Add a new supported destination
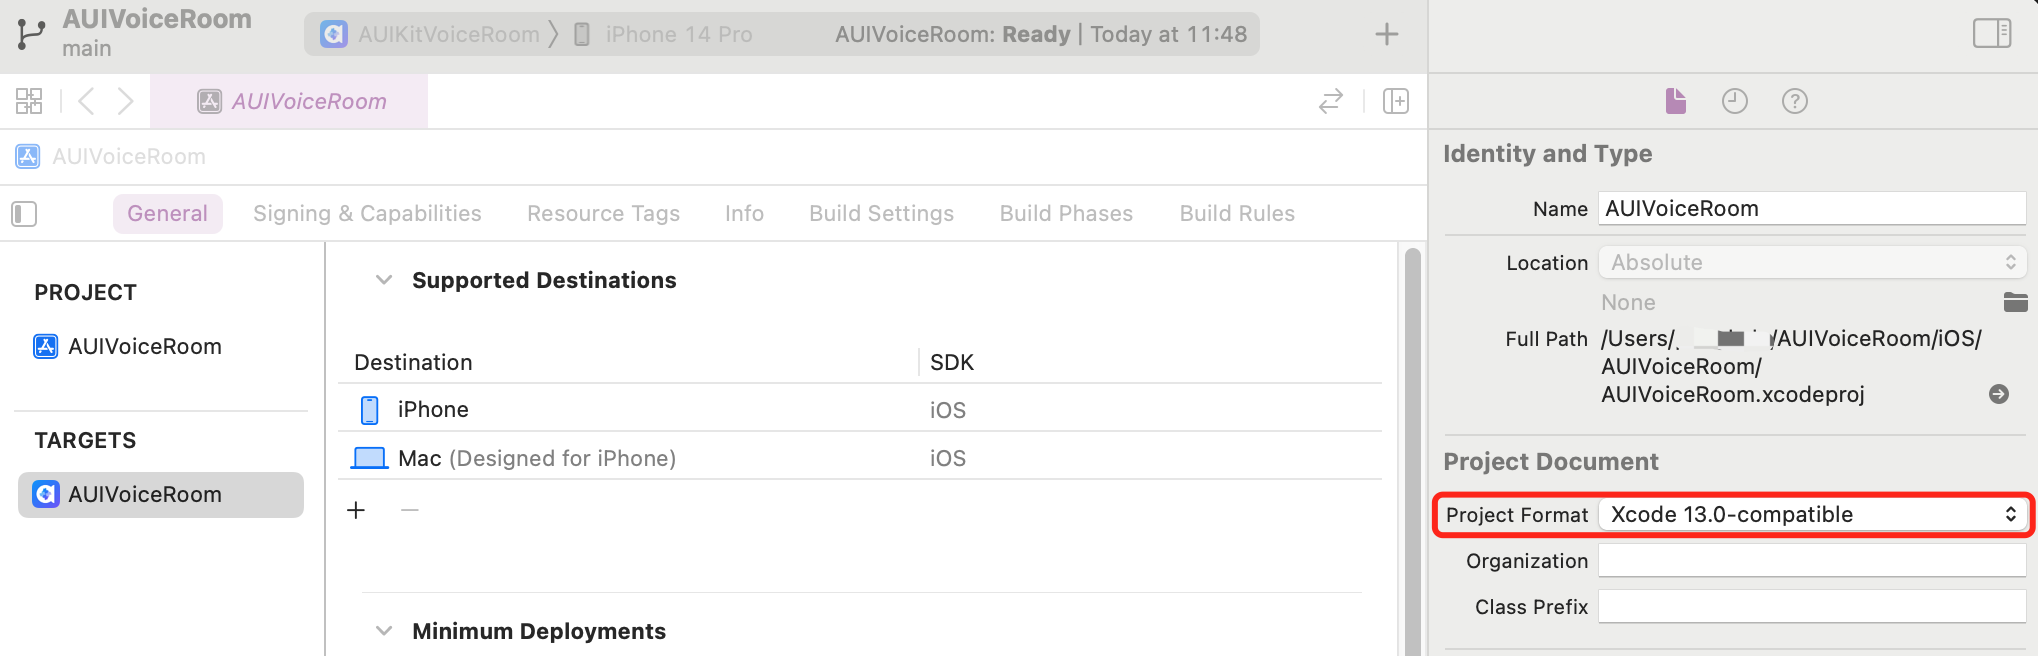The width and height of the screenshot is (2038, 656). [x=356, y=511]
